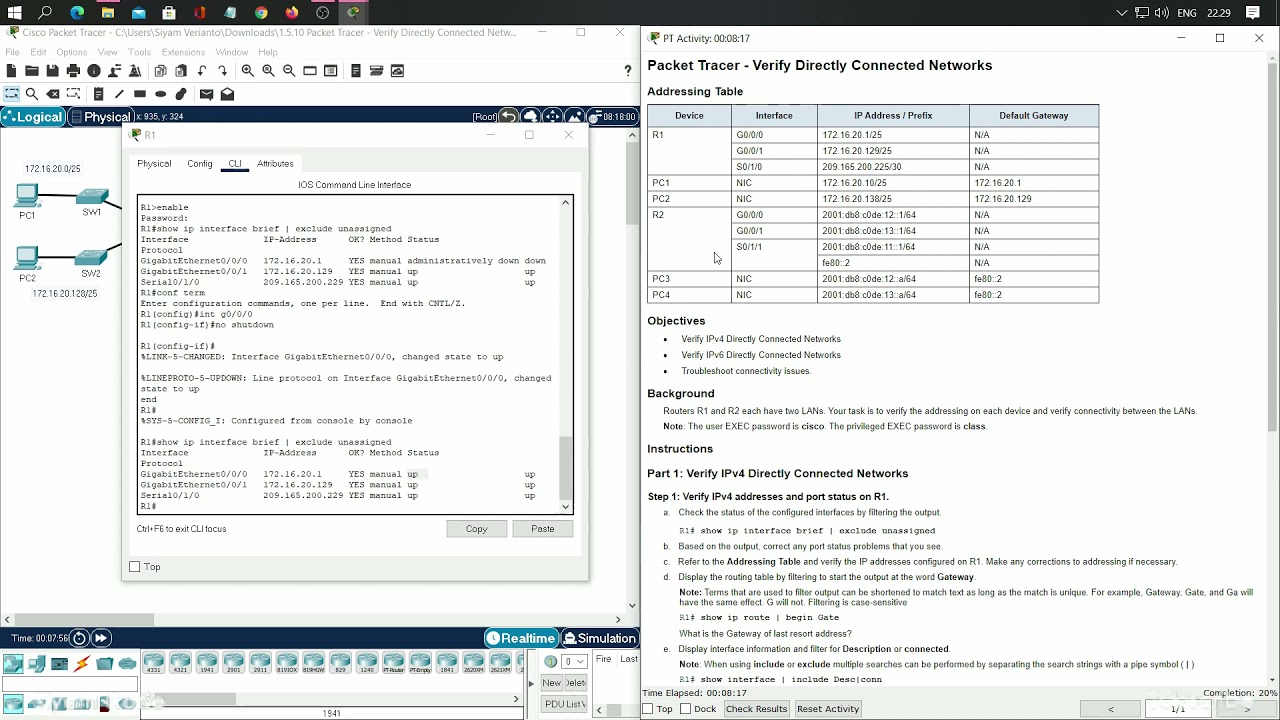The height and width of the screenshot is (720, 1280).
Task: Click the Redo arrow icon in toolbar
Action: 222,71
